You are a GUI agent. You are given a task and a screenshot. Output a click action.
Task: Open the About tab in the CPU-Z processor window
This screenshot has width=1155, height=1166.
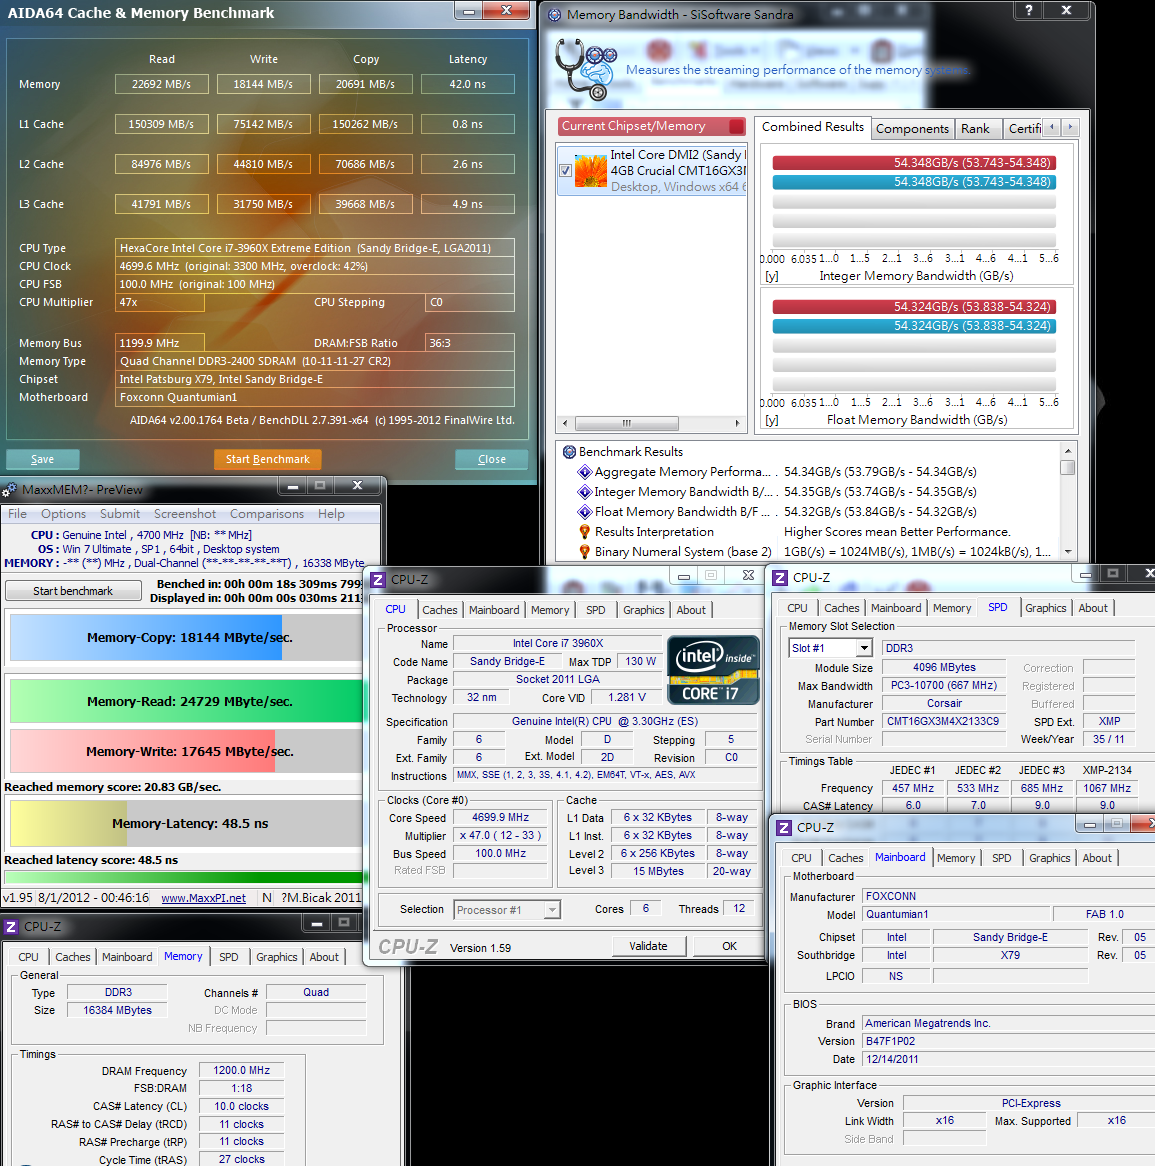691,610
